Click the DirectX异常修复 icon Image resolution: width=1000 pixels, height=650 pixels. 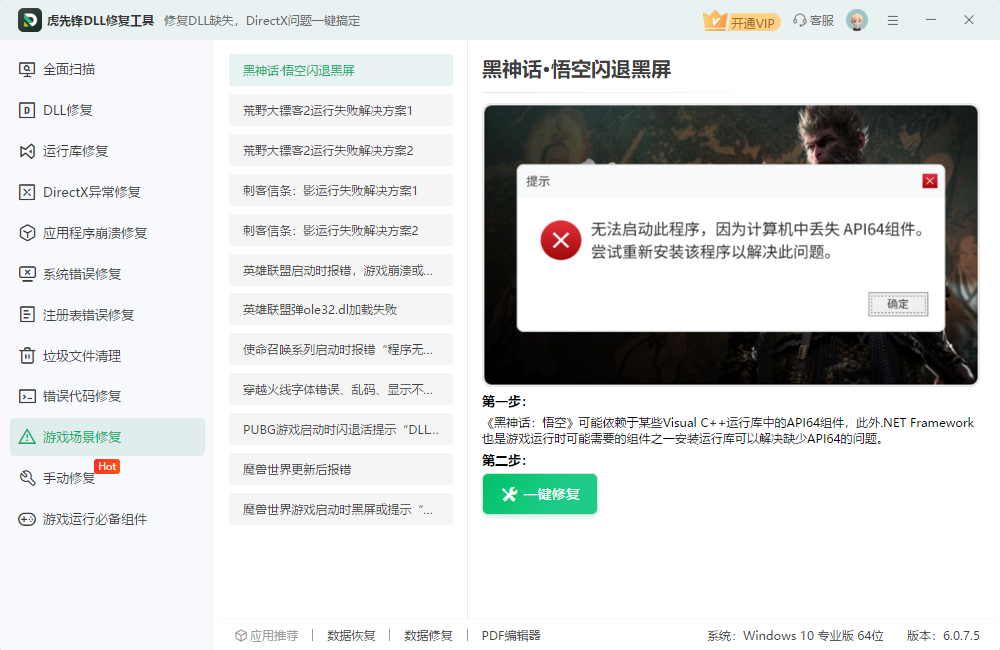(x=27, y=192)
